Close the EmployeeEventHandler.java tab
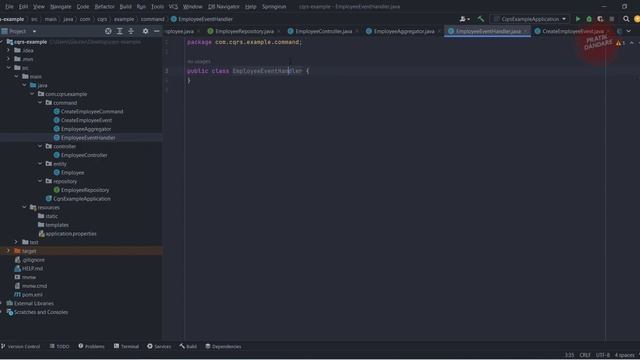The height and width of the screenshot is (360, 640). 526,31
